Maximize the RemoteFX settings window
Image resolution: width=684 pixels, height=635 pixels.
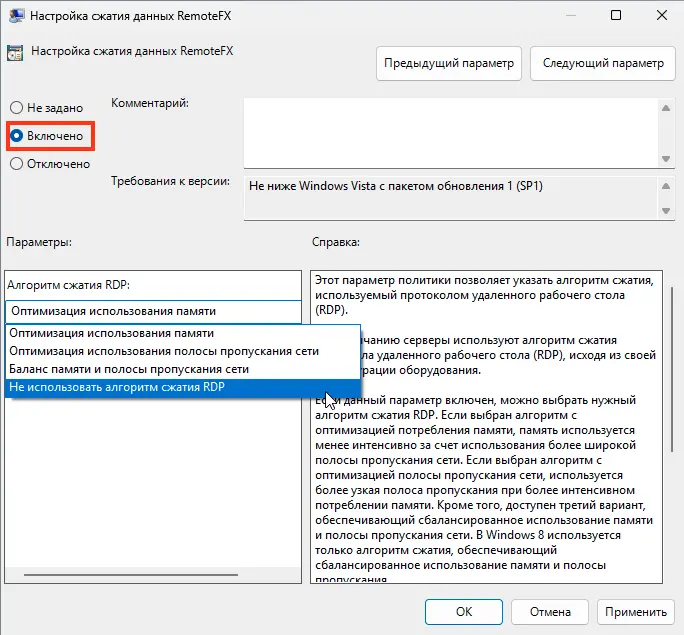616,15
